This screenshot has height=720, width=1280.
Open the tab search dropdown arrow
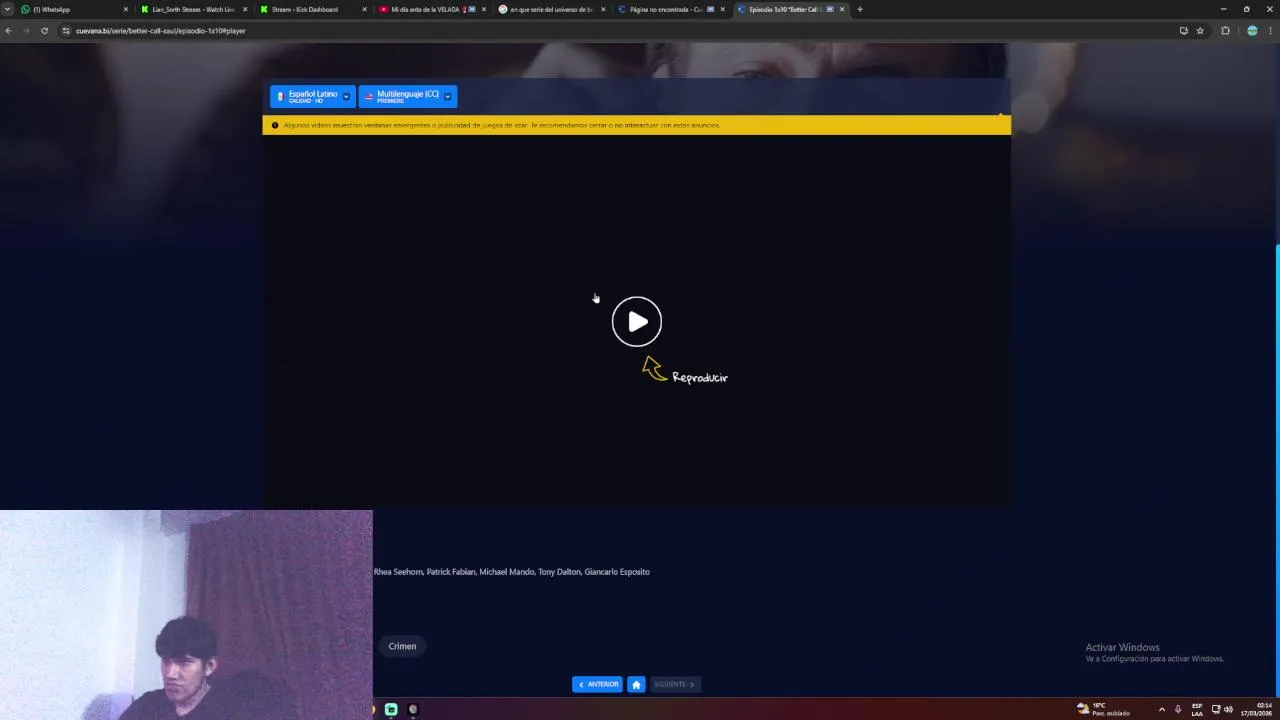8,9
